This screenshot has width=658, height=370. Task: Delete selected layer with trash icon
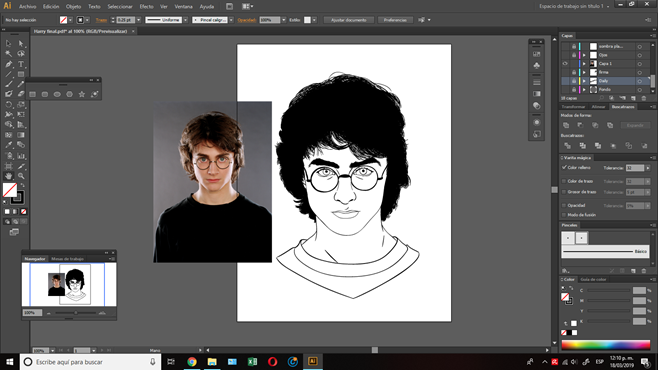644,98
